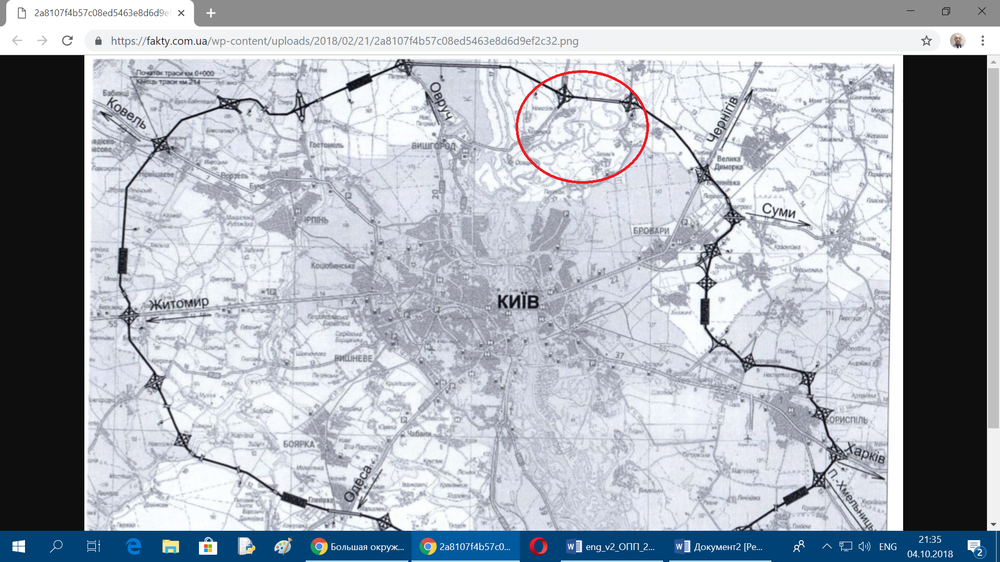Click the browser back arrow
The image size is (1000, 562).
coord(16,41)
